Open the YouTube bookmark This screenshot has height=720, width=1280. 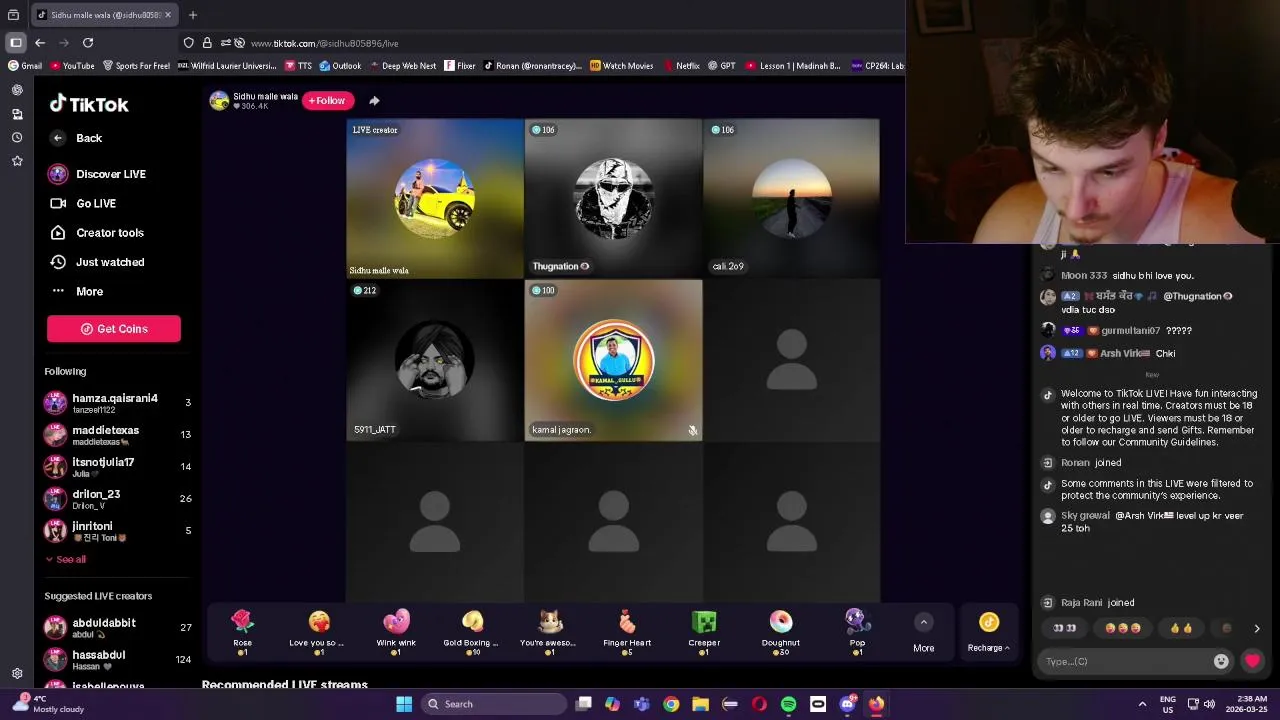[x=72, y=66]
